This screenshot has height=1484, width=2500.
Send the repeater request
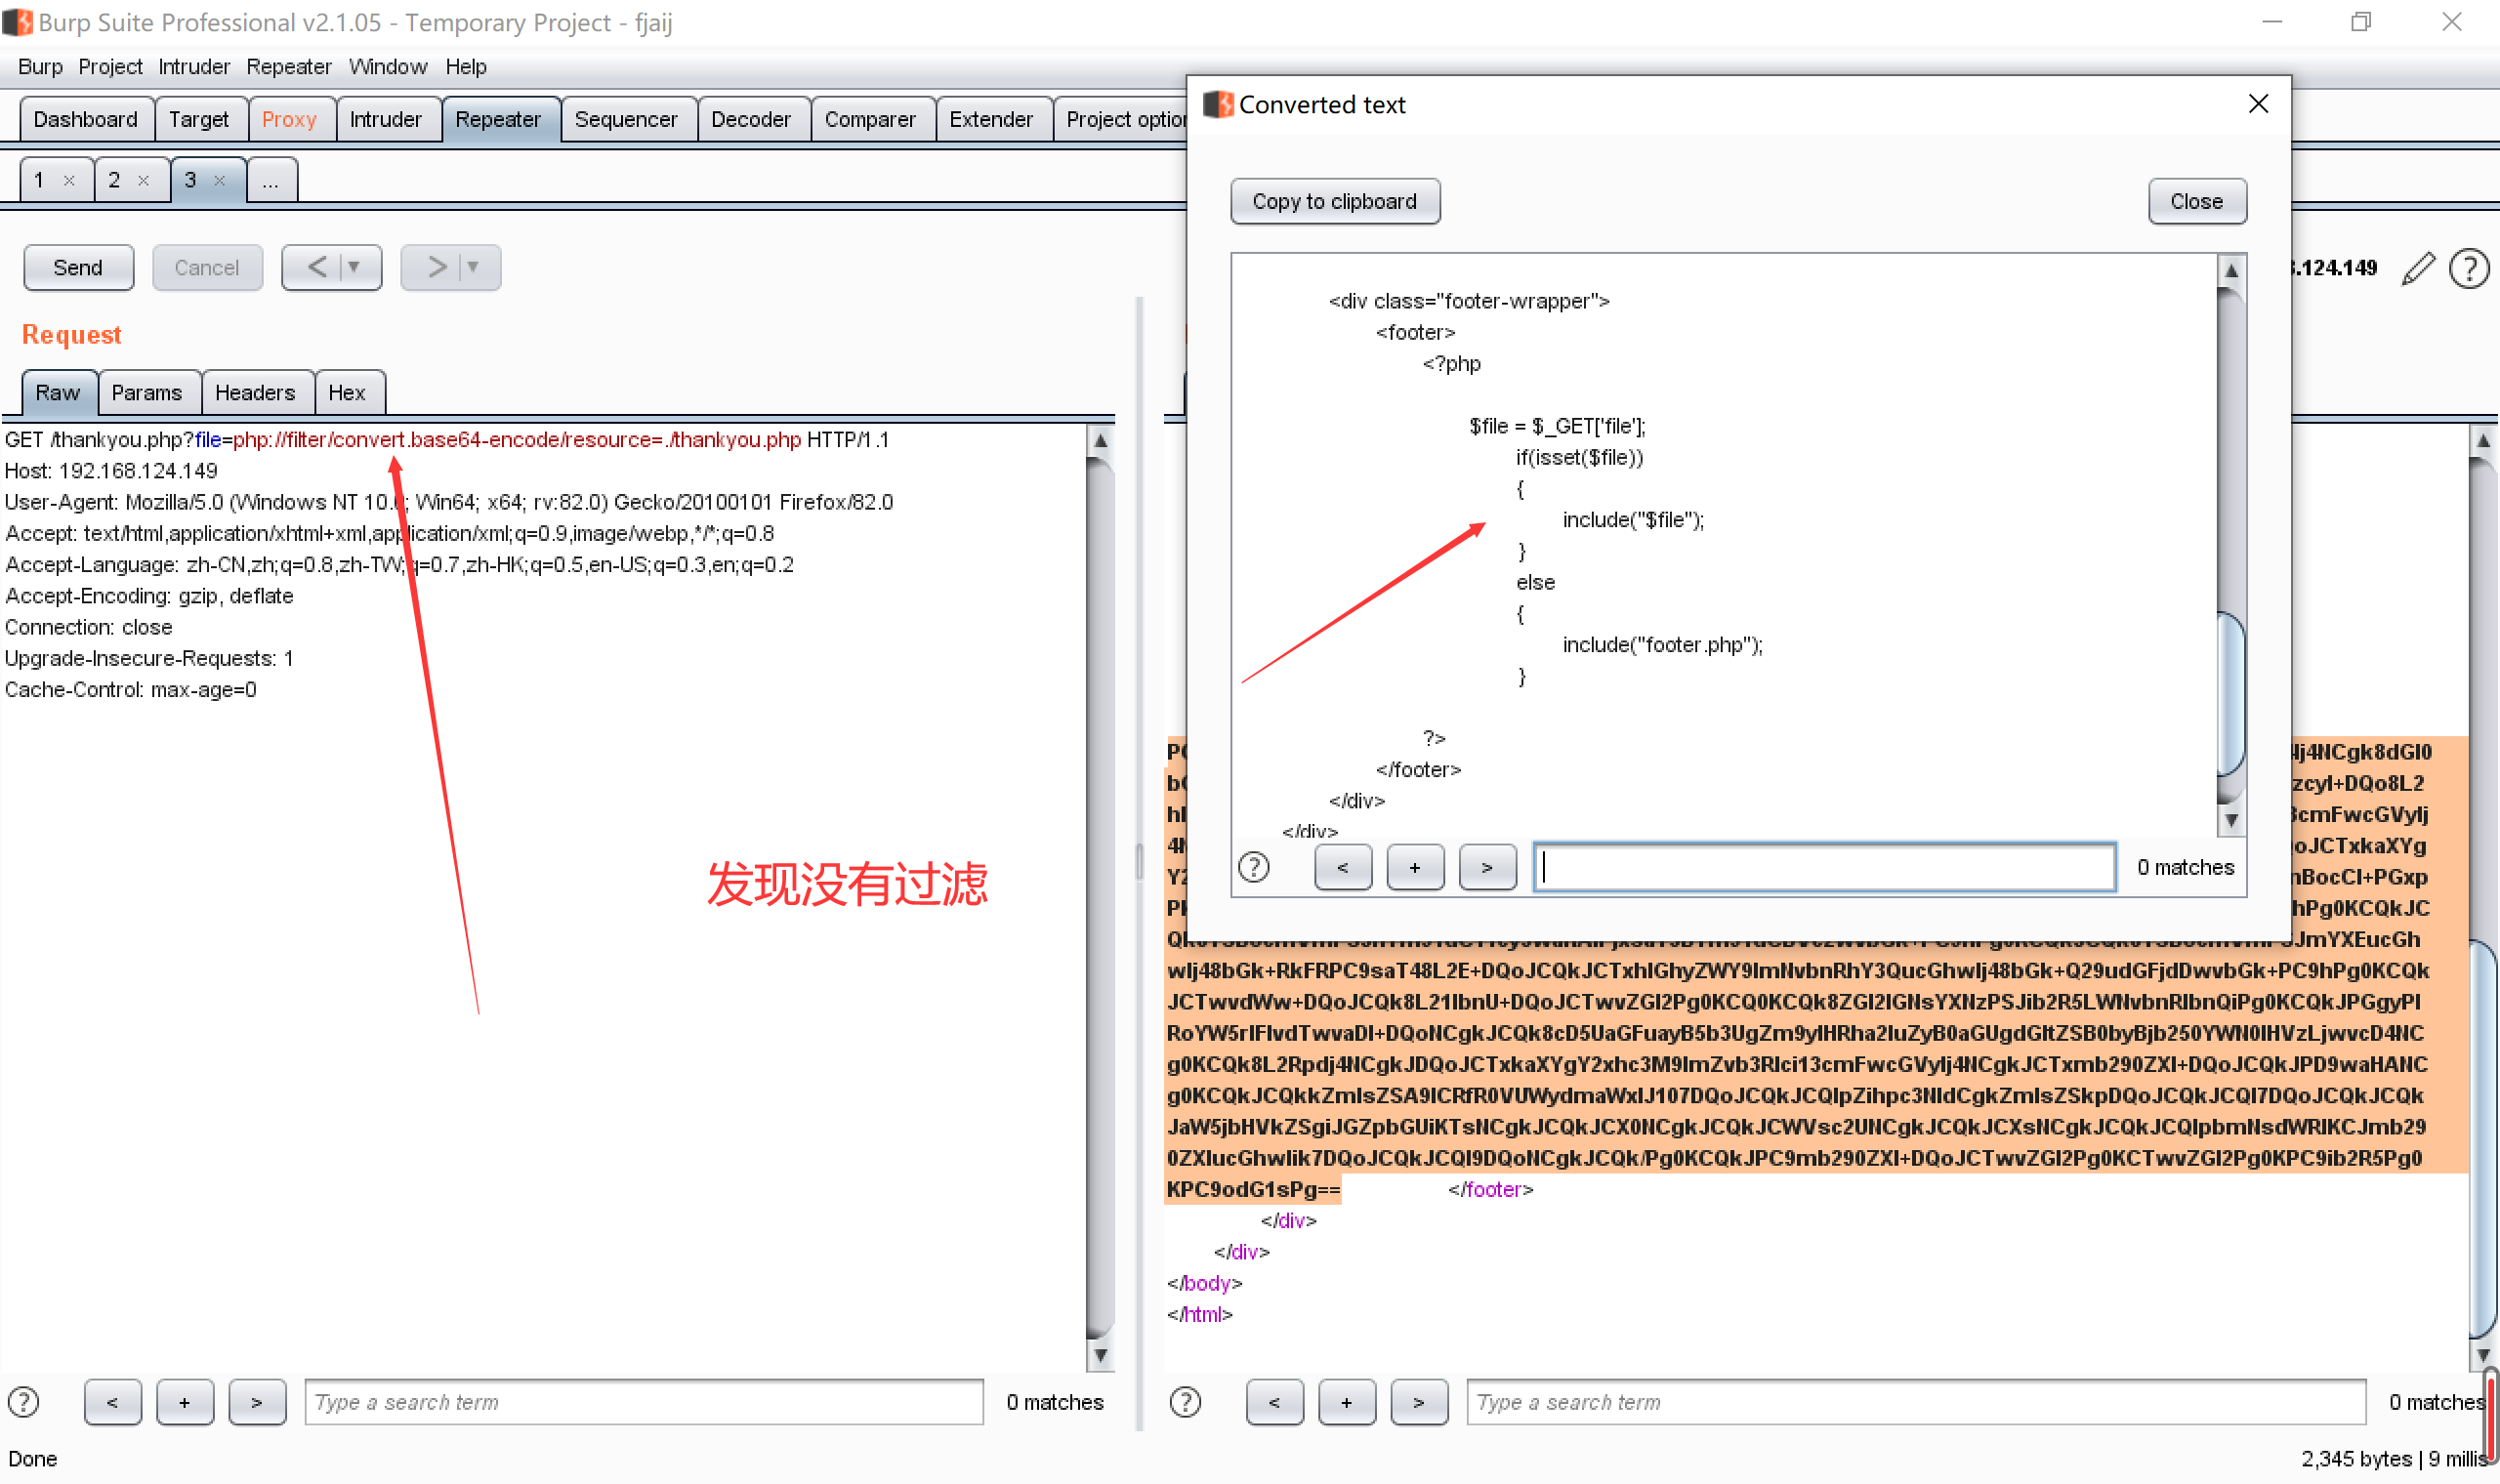[x=78, y=267]
